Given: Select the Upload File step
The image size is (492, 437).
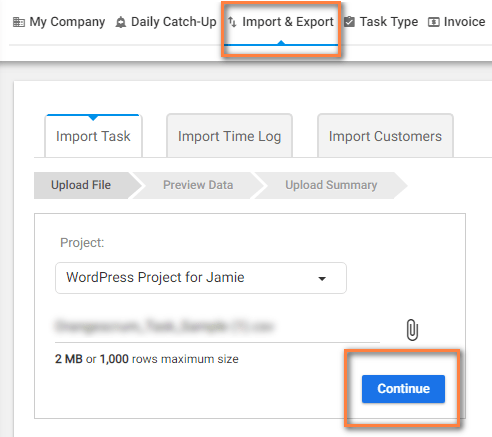Looking at the screenshot, I should pos(82,185).
